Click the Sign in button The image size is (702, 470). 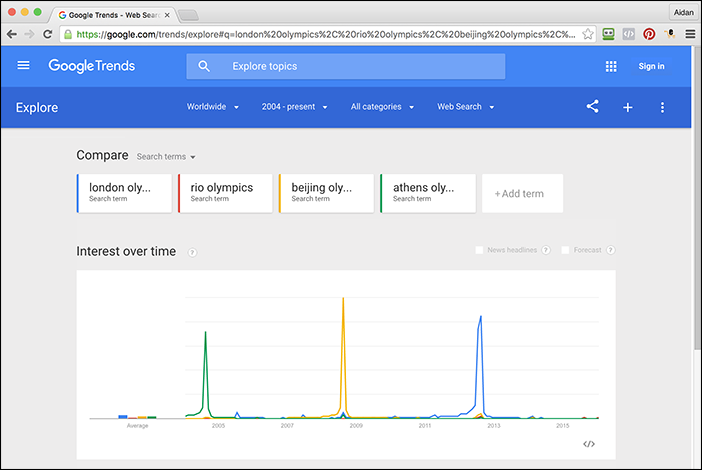(651, 66)
